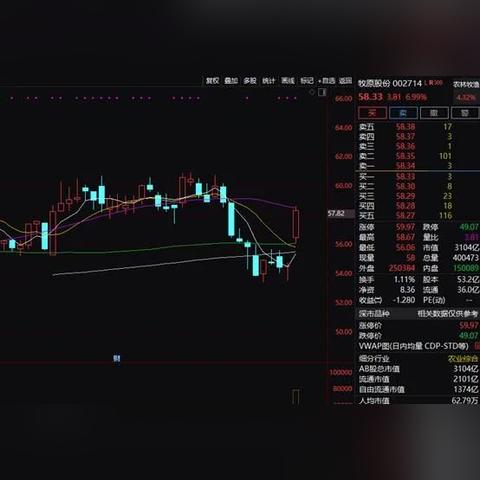Click the fourth trade button after 卖
The height and width of the screenshot is (480, 480).
(465, 113)
